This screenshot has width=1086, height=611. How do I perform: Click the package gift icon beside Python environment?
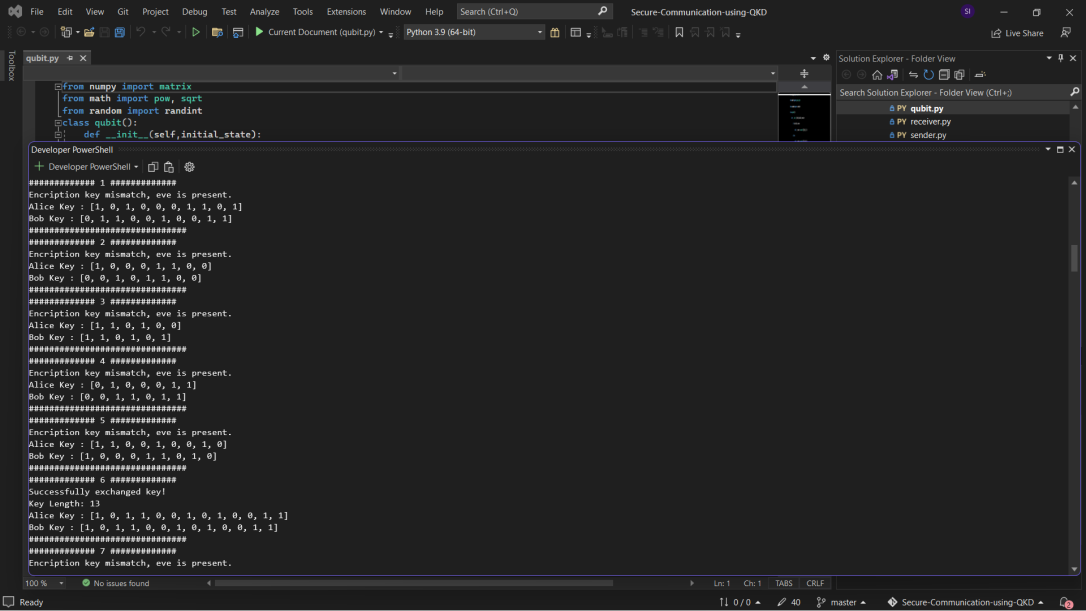(x=555, y=32)
